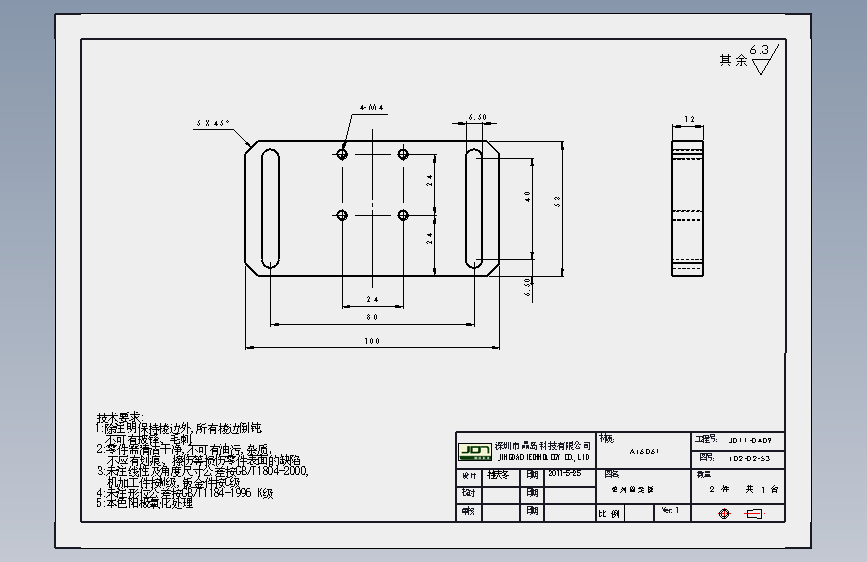Click the M4 hole touched by the leader arrow

coord(342,154)
